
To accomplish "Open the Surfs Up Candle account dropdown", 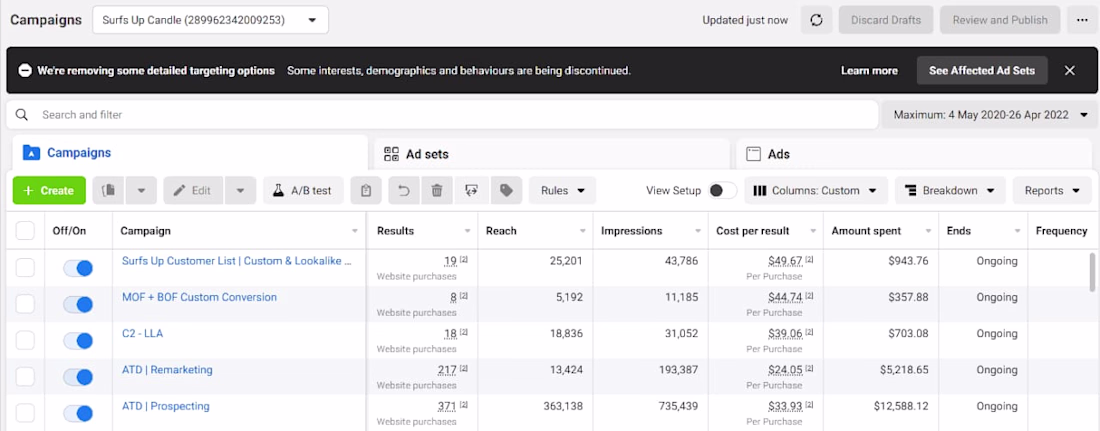I will pyautogui.click(x=210, y=20).
